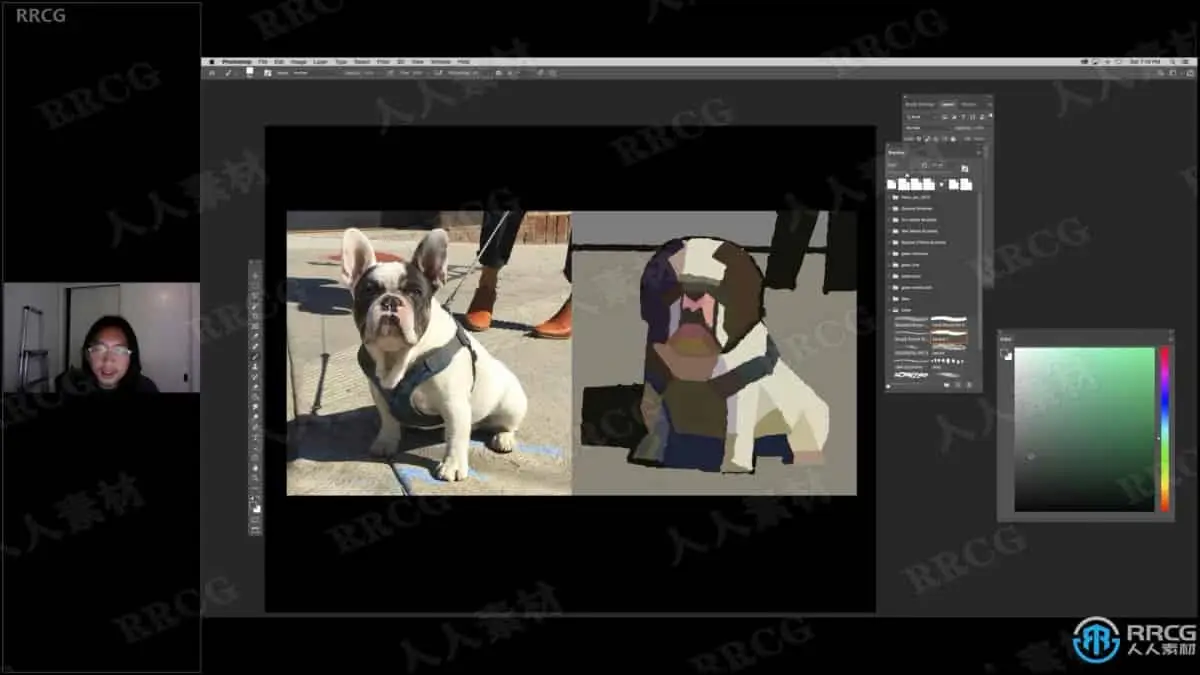Click the dog reference photo on canvas
The height and width of the screenshot is (675, 1200).
429,353
